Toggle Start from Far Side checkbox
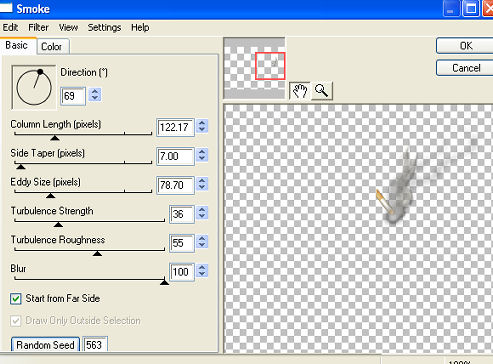493x364 pixels. [16, 299]
